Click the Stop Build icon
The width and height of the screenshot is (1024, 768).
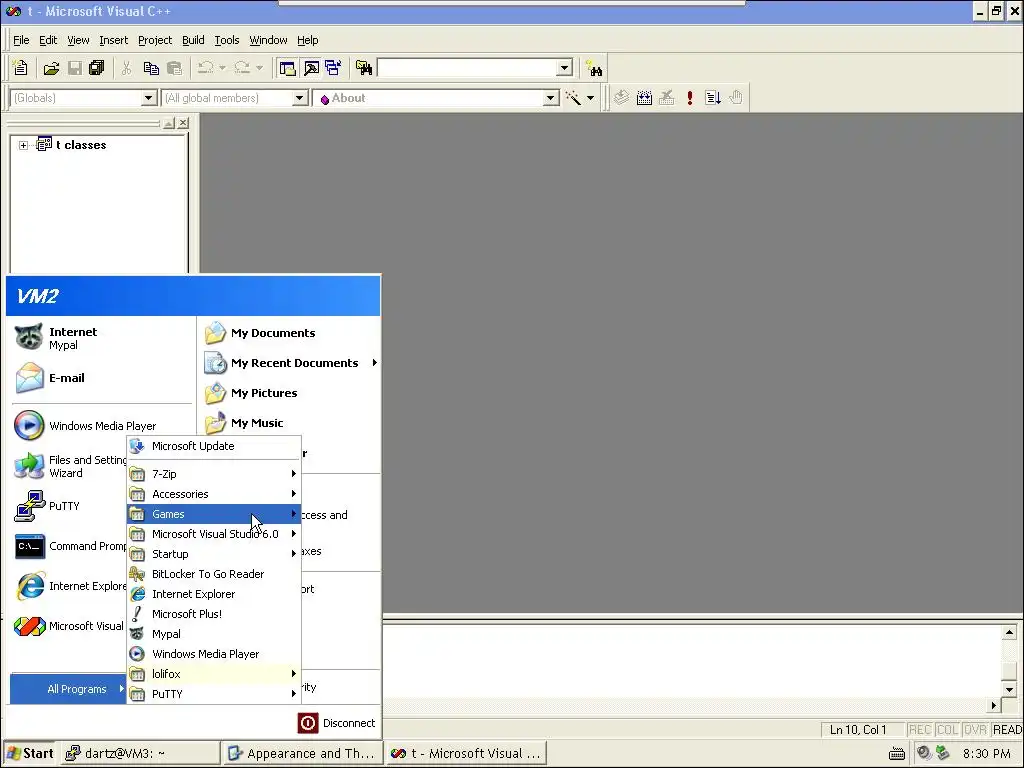667,98
